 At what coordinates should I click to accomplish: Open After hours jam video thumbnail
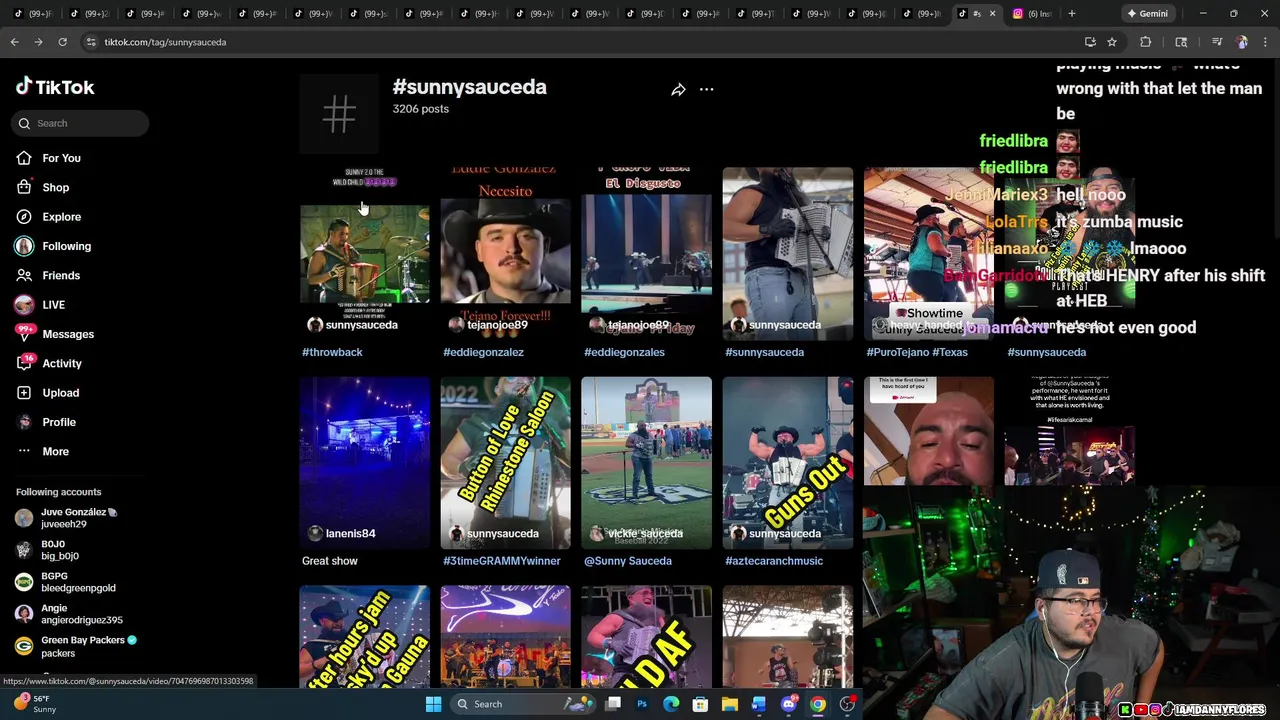365,637
